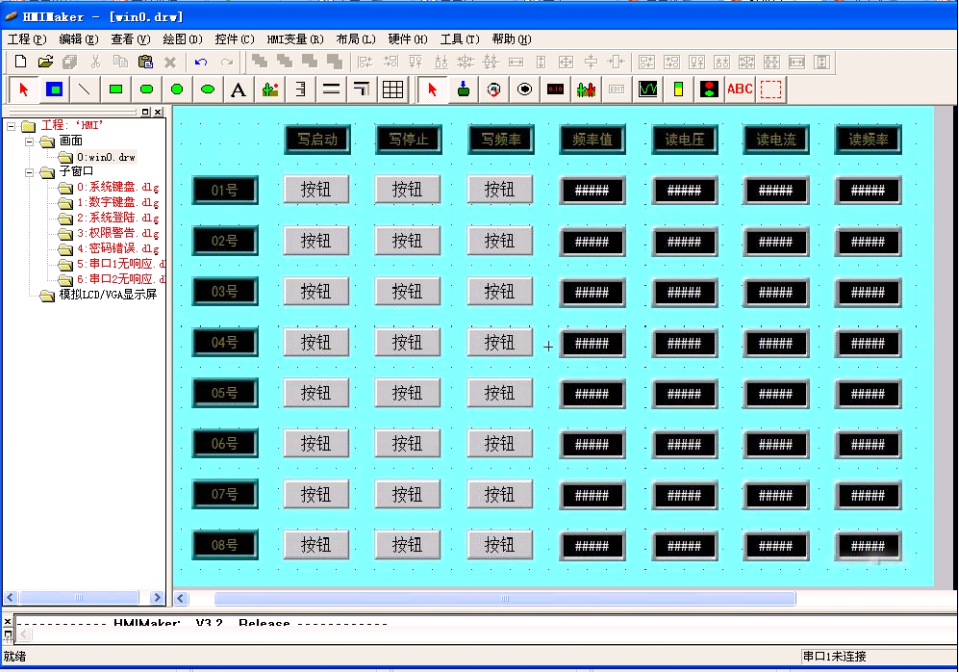This screenshot has height=672, width=959.
Task: Select 2:系统登陆.dlg in the tree
Action: click(117, 218)
